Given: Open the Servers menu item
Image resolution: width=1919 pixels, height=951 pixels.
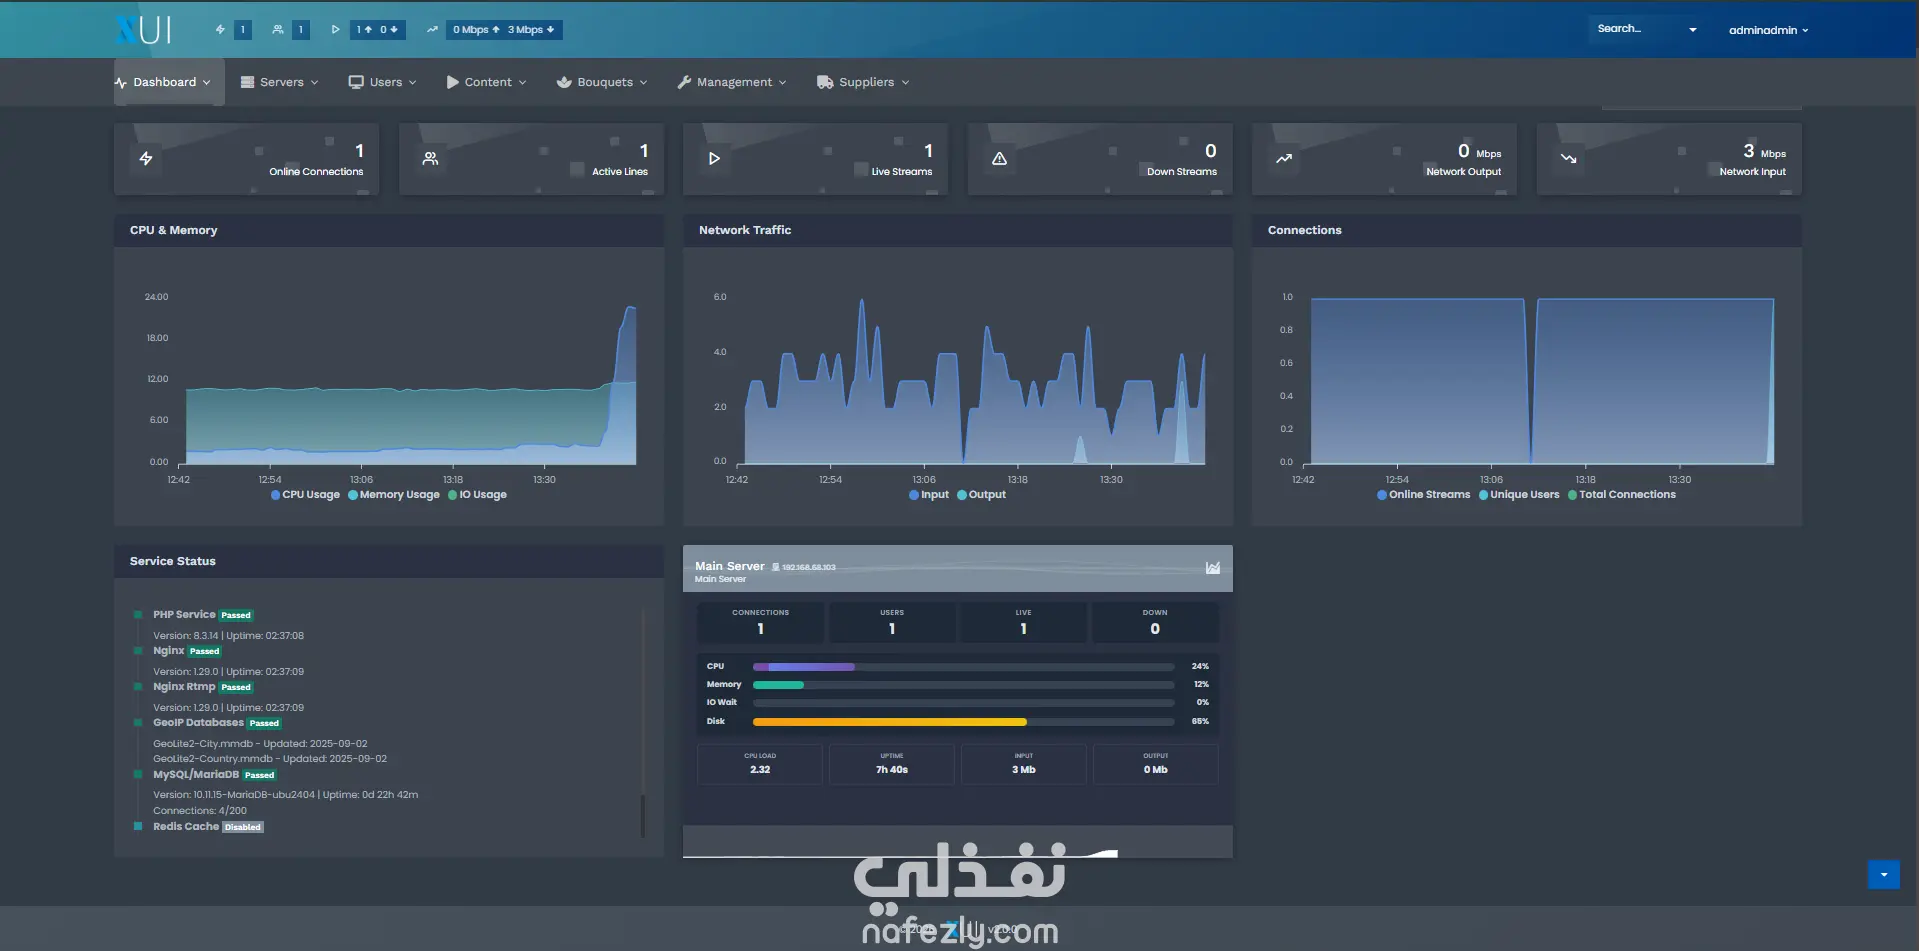Looking at the screenshot, I should click(281, 83).
